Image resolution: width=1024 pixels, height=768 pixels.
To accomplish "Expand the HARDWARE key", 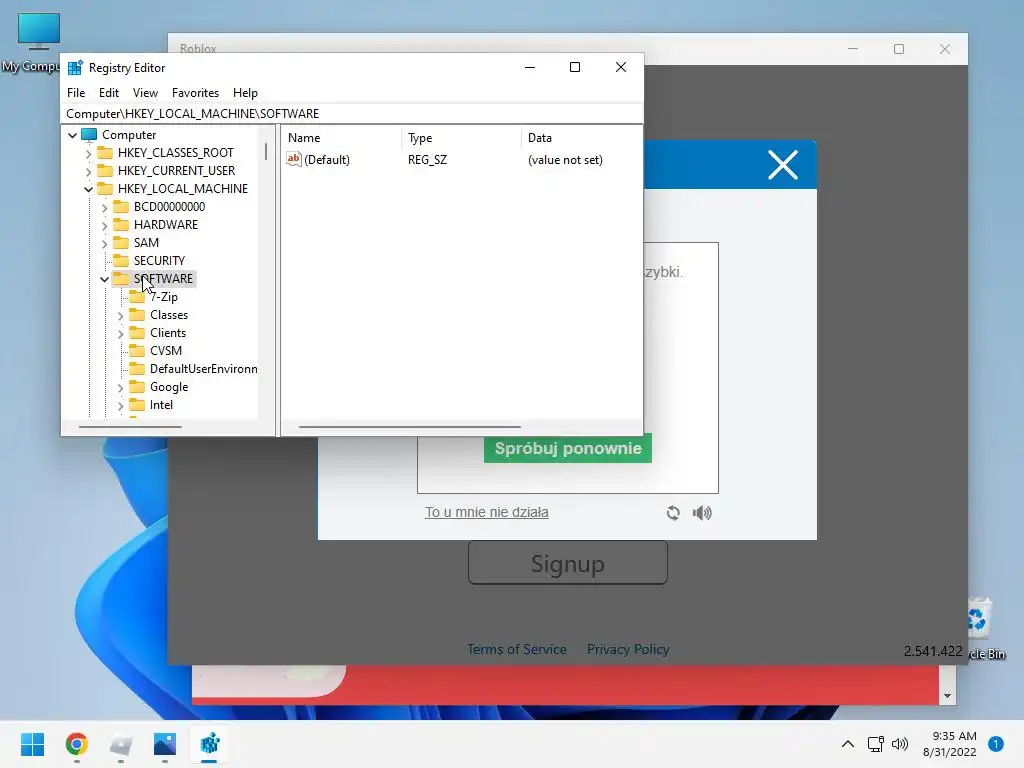I will click(x=104, y=225).
